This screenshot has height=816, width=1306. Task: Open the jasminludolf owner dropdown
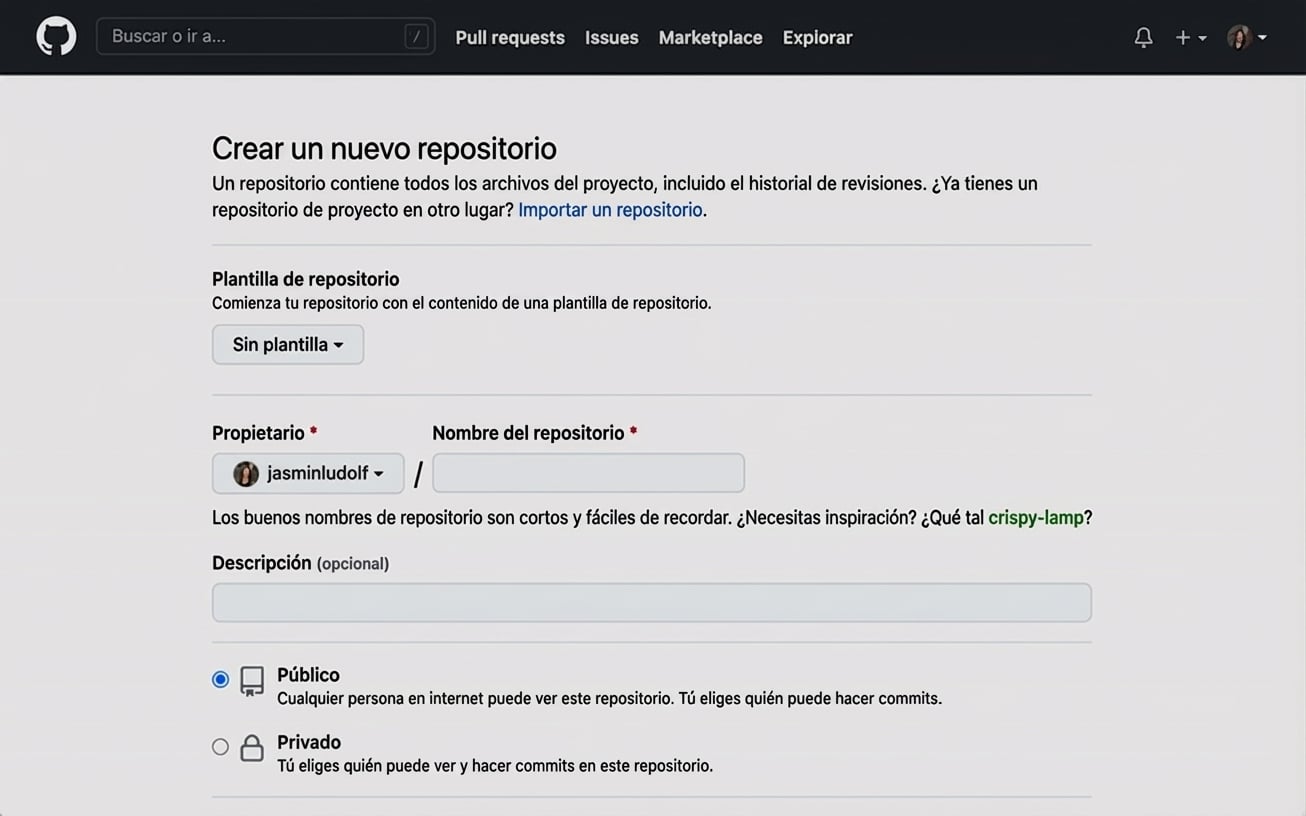(308, 473)
